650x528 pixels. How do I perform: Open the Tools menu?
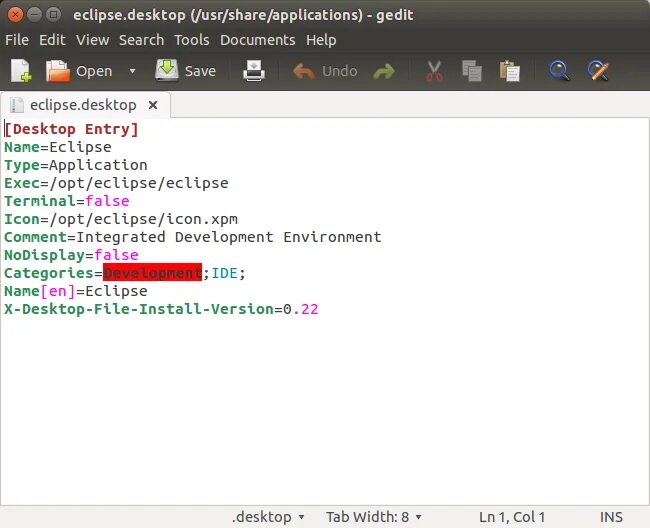coord(192,40)
